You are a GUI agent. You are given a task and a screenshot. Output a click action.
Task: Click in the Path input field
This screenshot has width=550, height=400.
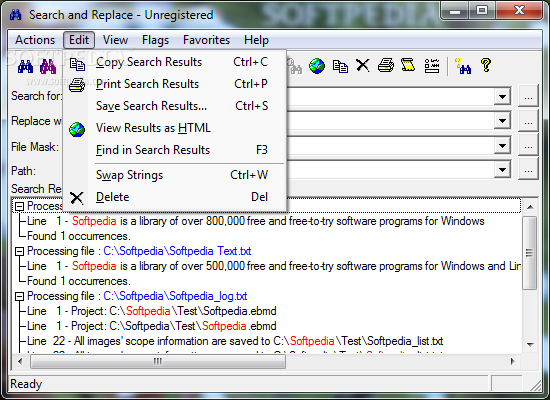tap(390, 170)
